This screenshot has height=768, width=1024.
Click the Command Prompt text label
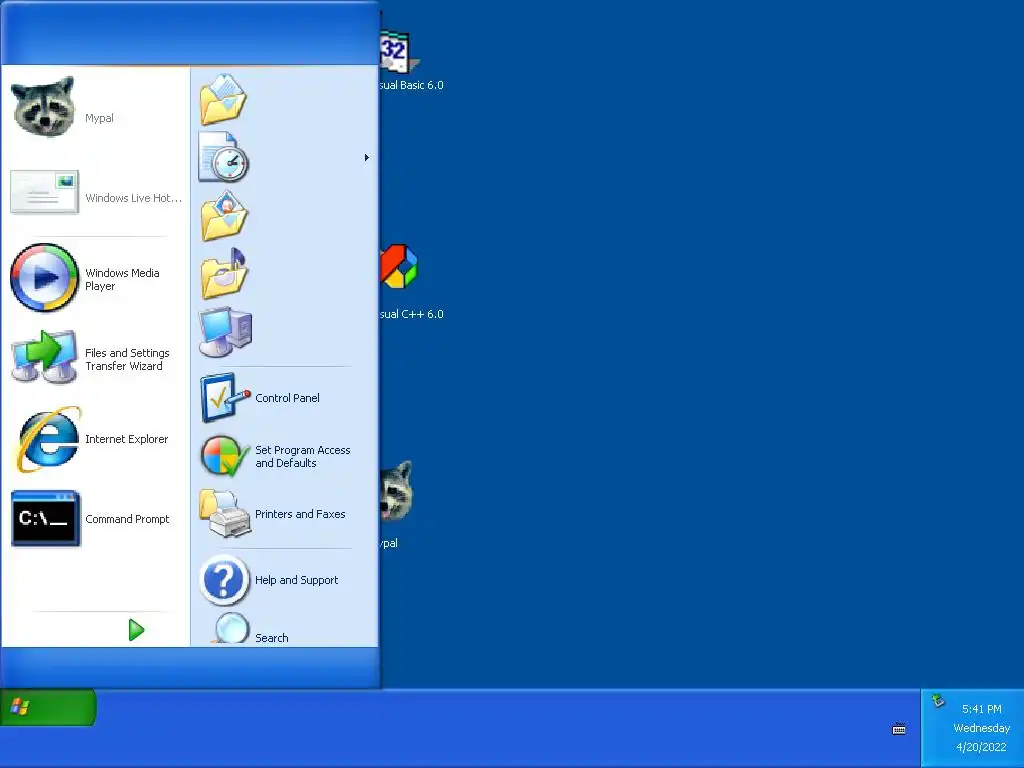tap(127, 519)
